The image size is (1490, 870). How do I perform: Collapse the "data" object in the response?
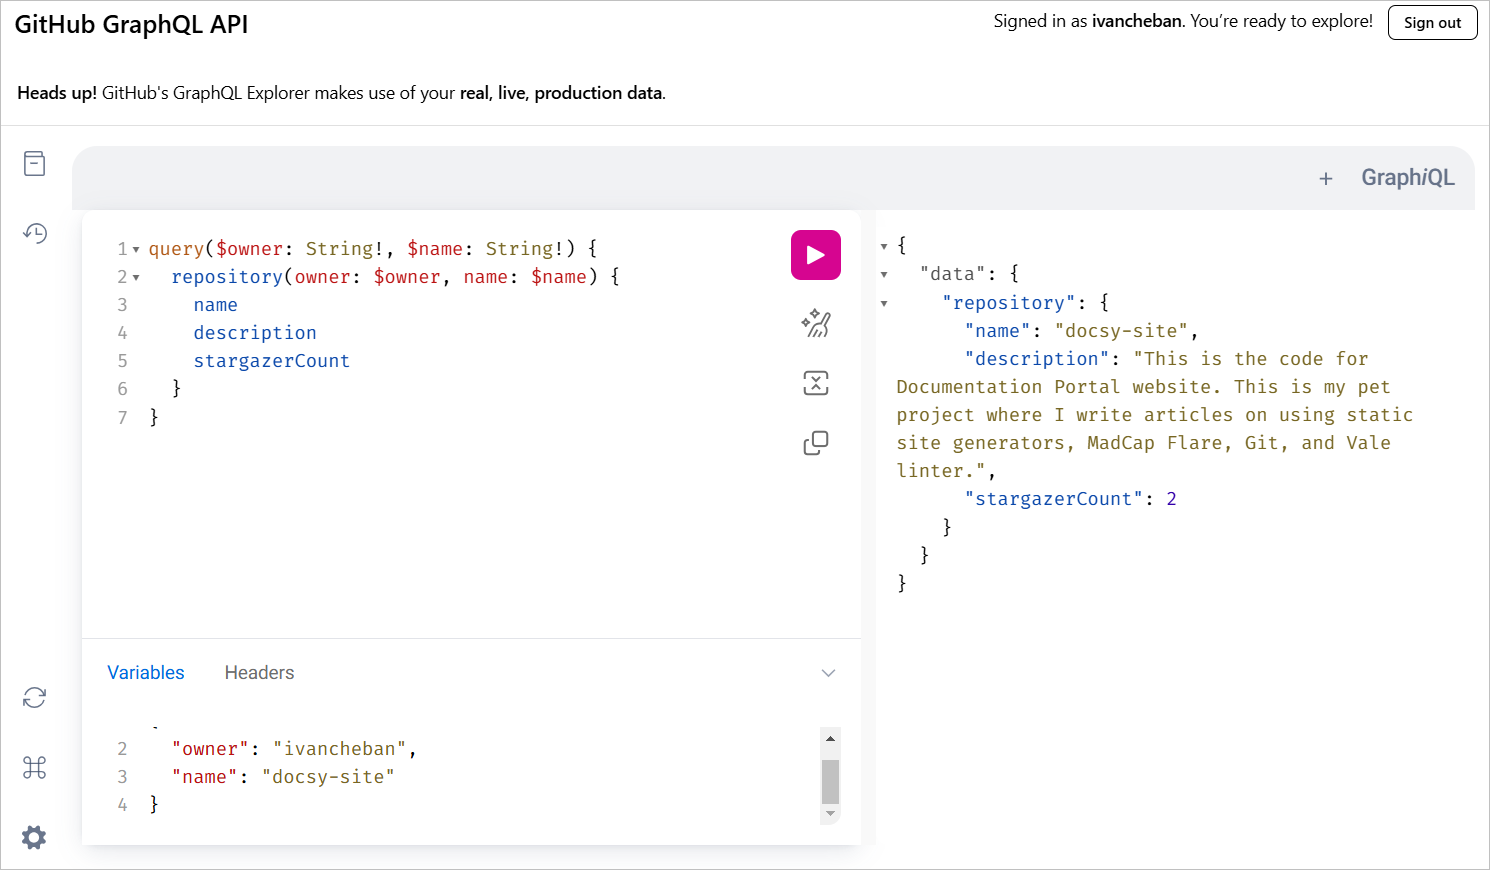pos(884,274)
